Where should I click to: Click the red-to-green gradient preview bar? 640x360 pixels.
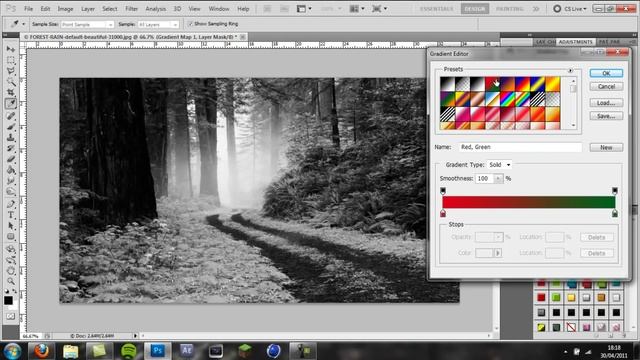coord(529,202)
